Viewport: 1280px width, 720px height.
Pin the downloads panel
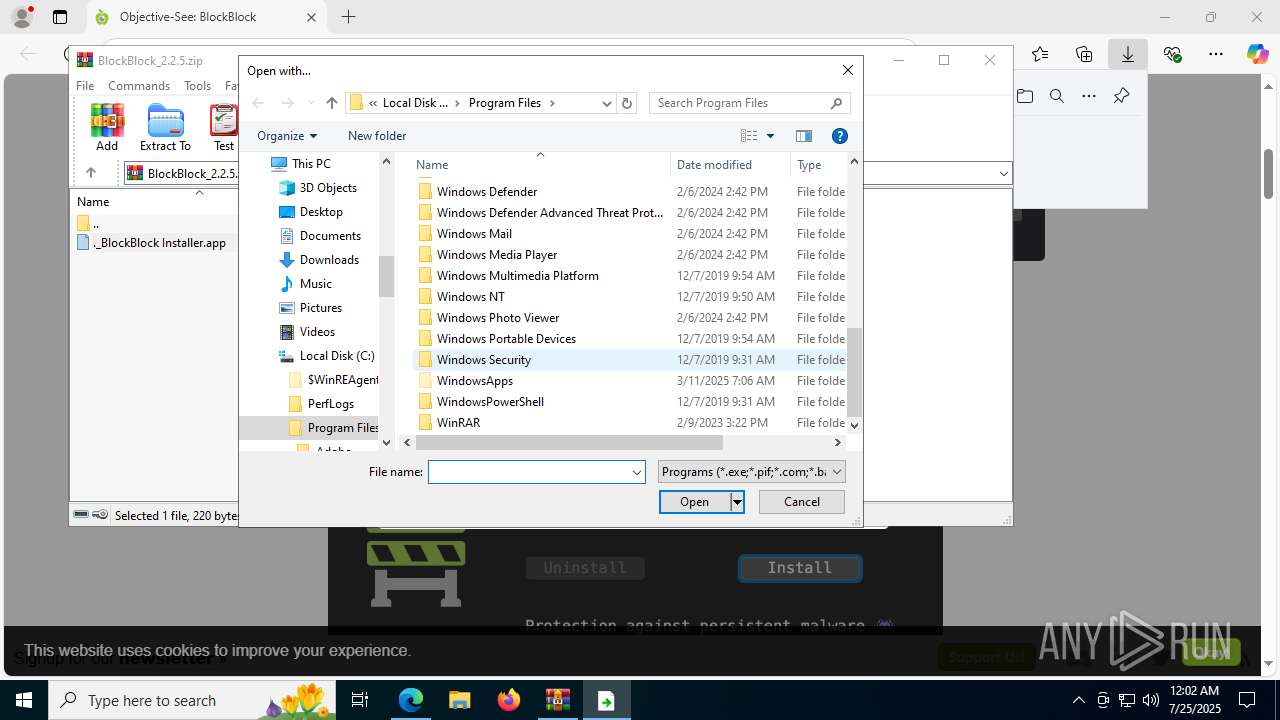tap(1121, 96)
